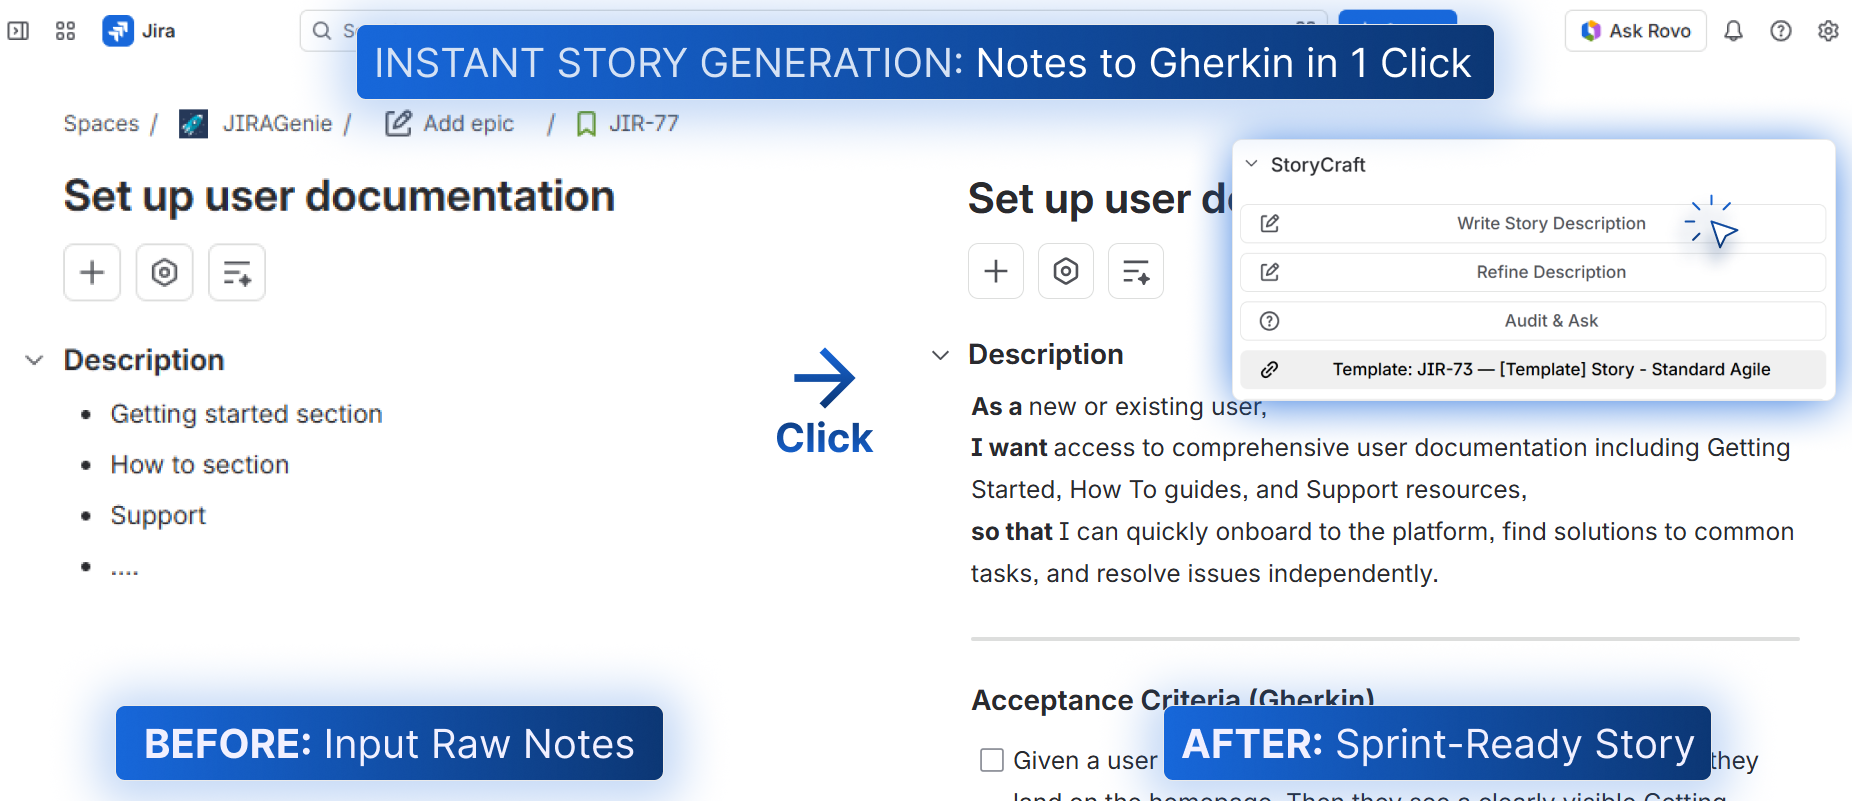This screenshot has height=801, width=1852.
Task: Collapse the right Description section chevron
Action: click(x=940, y=355)
